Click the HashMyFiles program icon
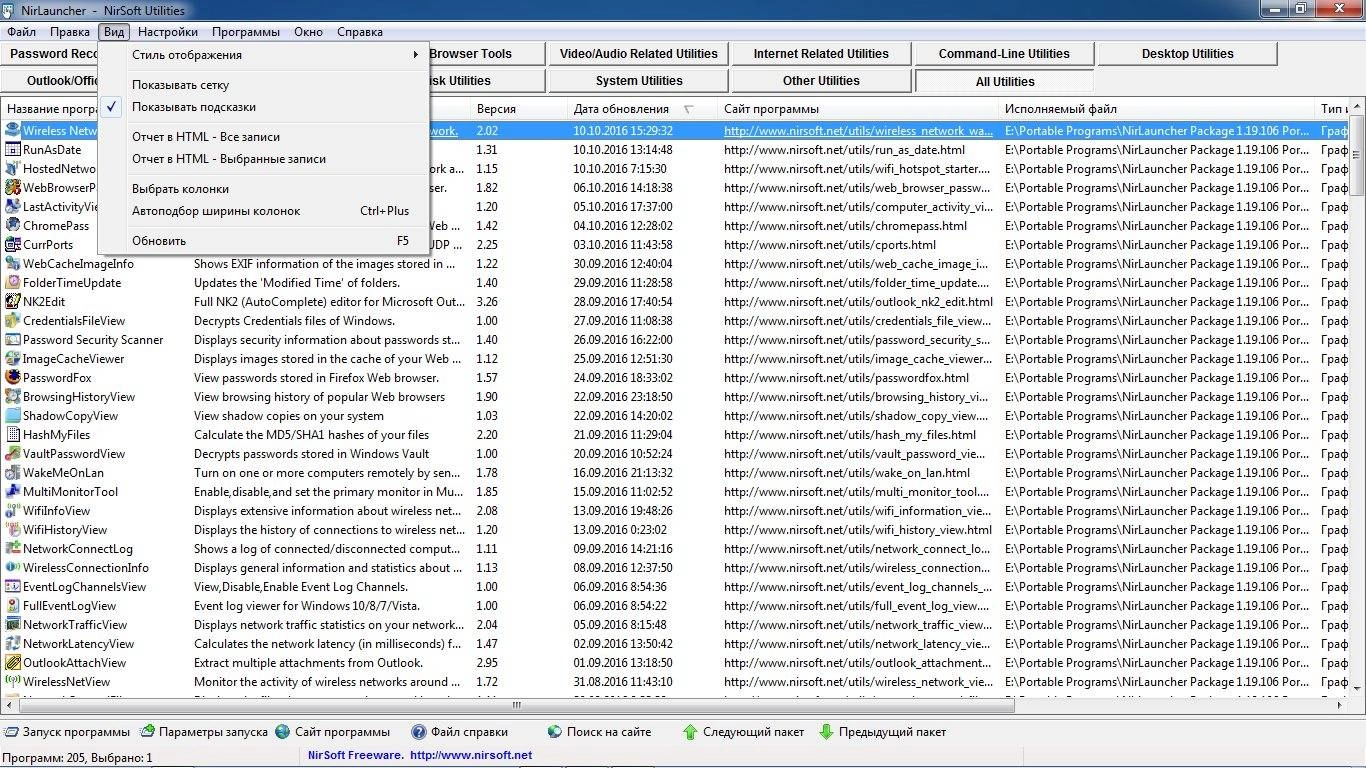Image resolution: width=1366 pixels, height=768 pixels. (13, 435)
